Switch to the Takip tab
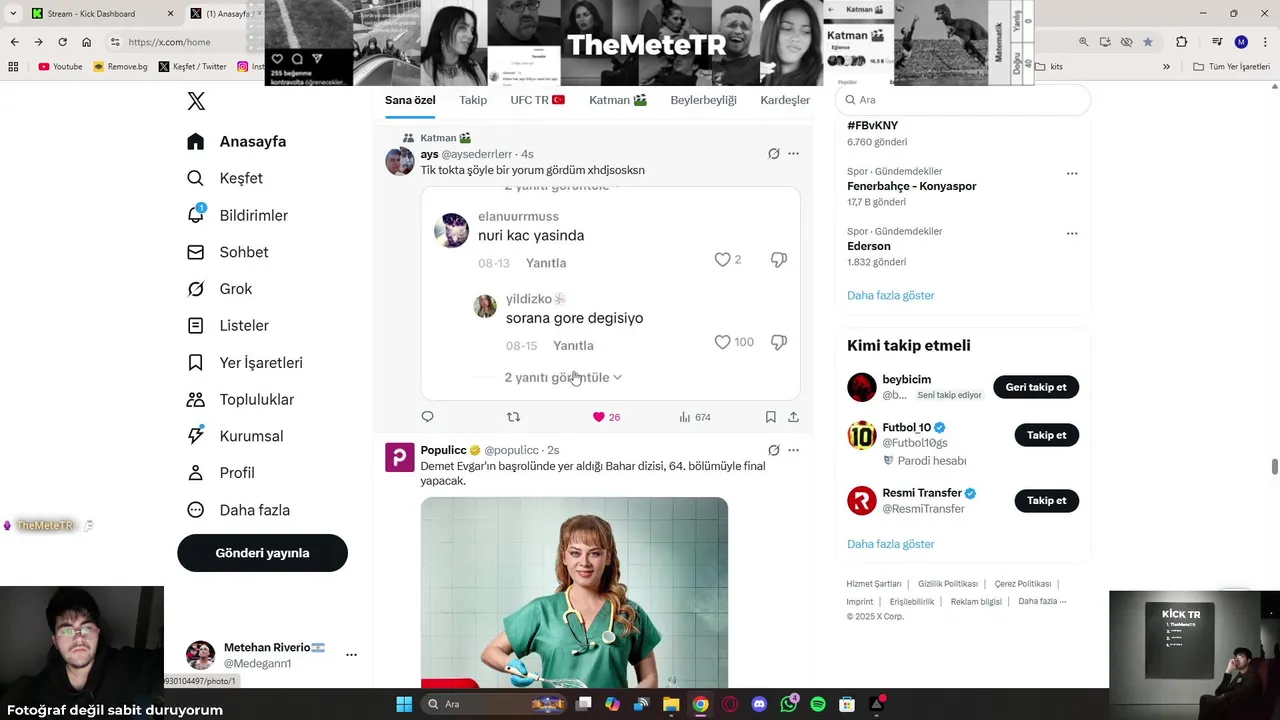1280x720 pixels. click(473, 100)
